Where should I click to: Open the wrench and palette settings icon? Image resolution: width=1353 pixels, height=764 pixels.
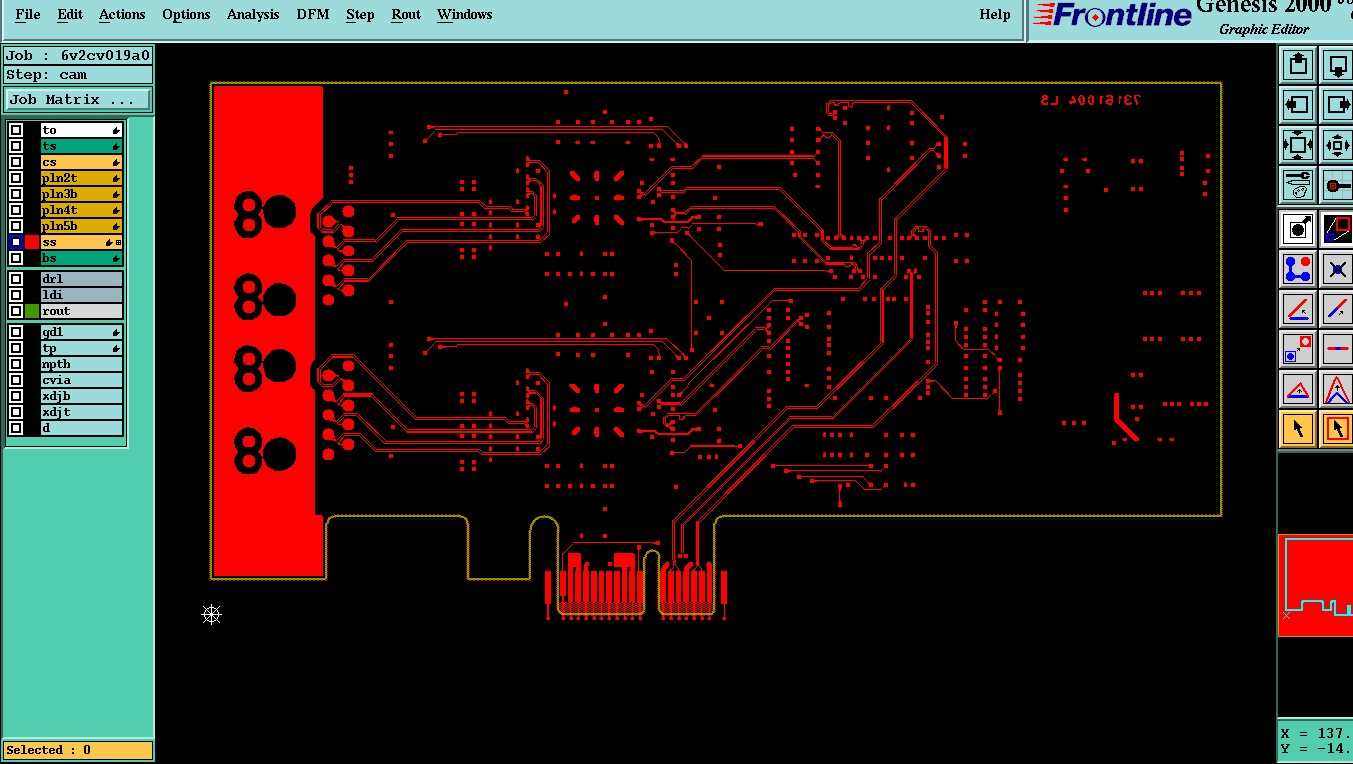1298,185
